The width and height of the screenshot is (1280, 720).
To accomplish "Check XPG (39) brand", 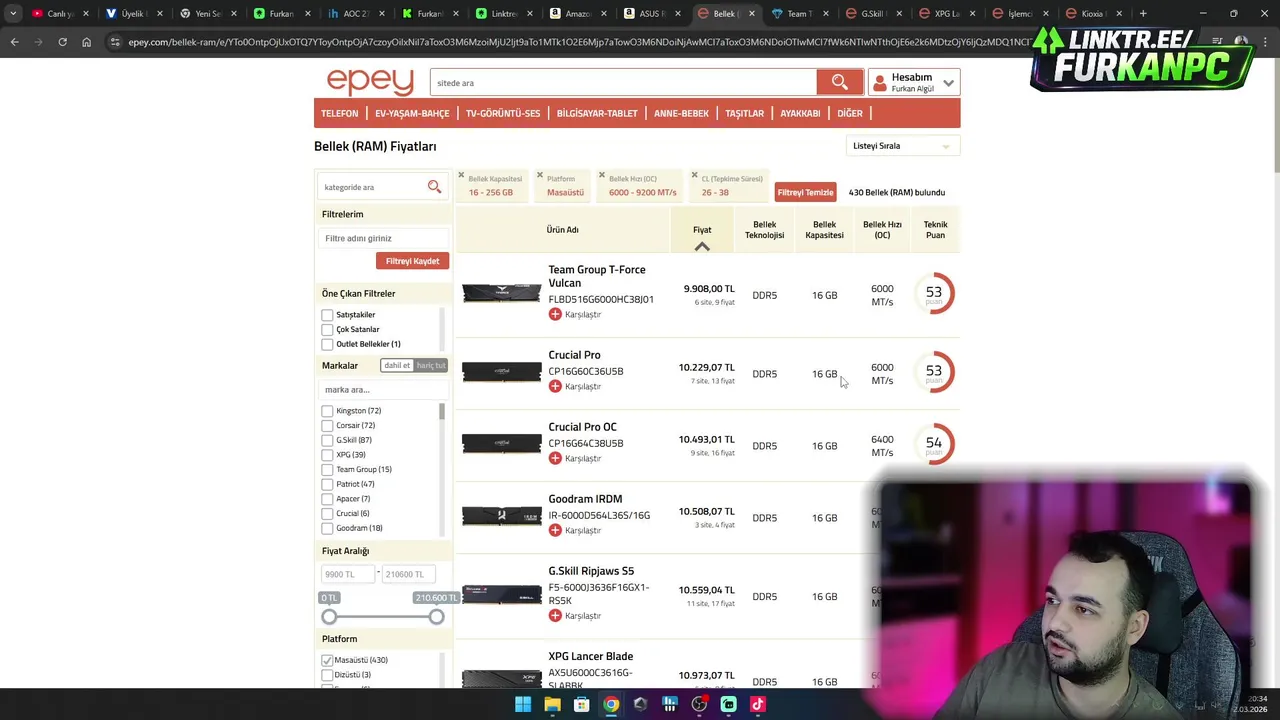I will tap(327, 455).
